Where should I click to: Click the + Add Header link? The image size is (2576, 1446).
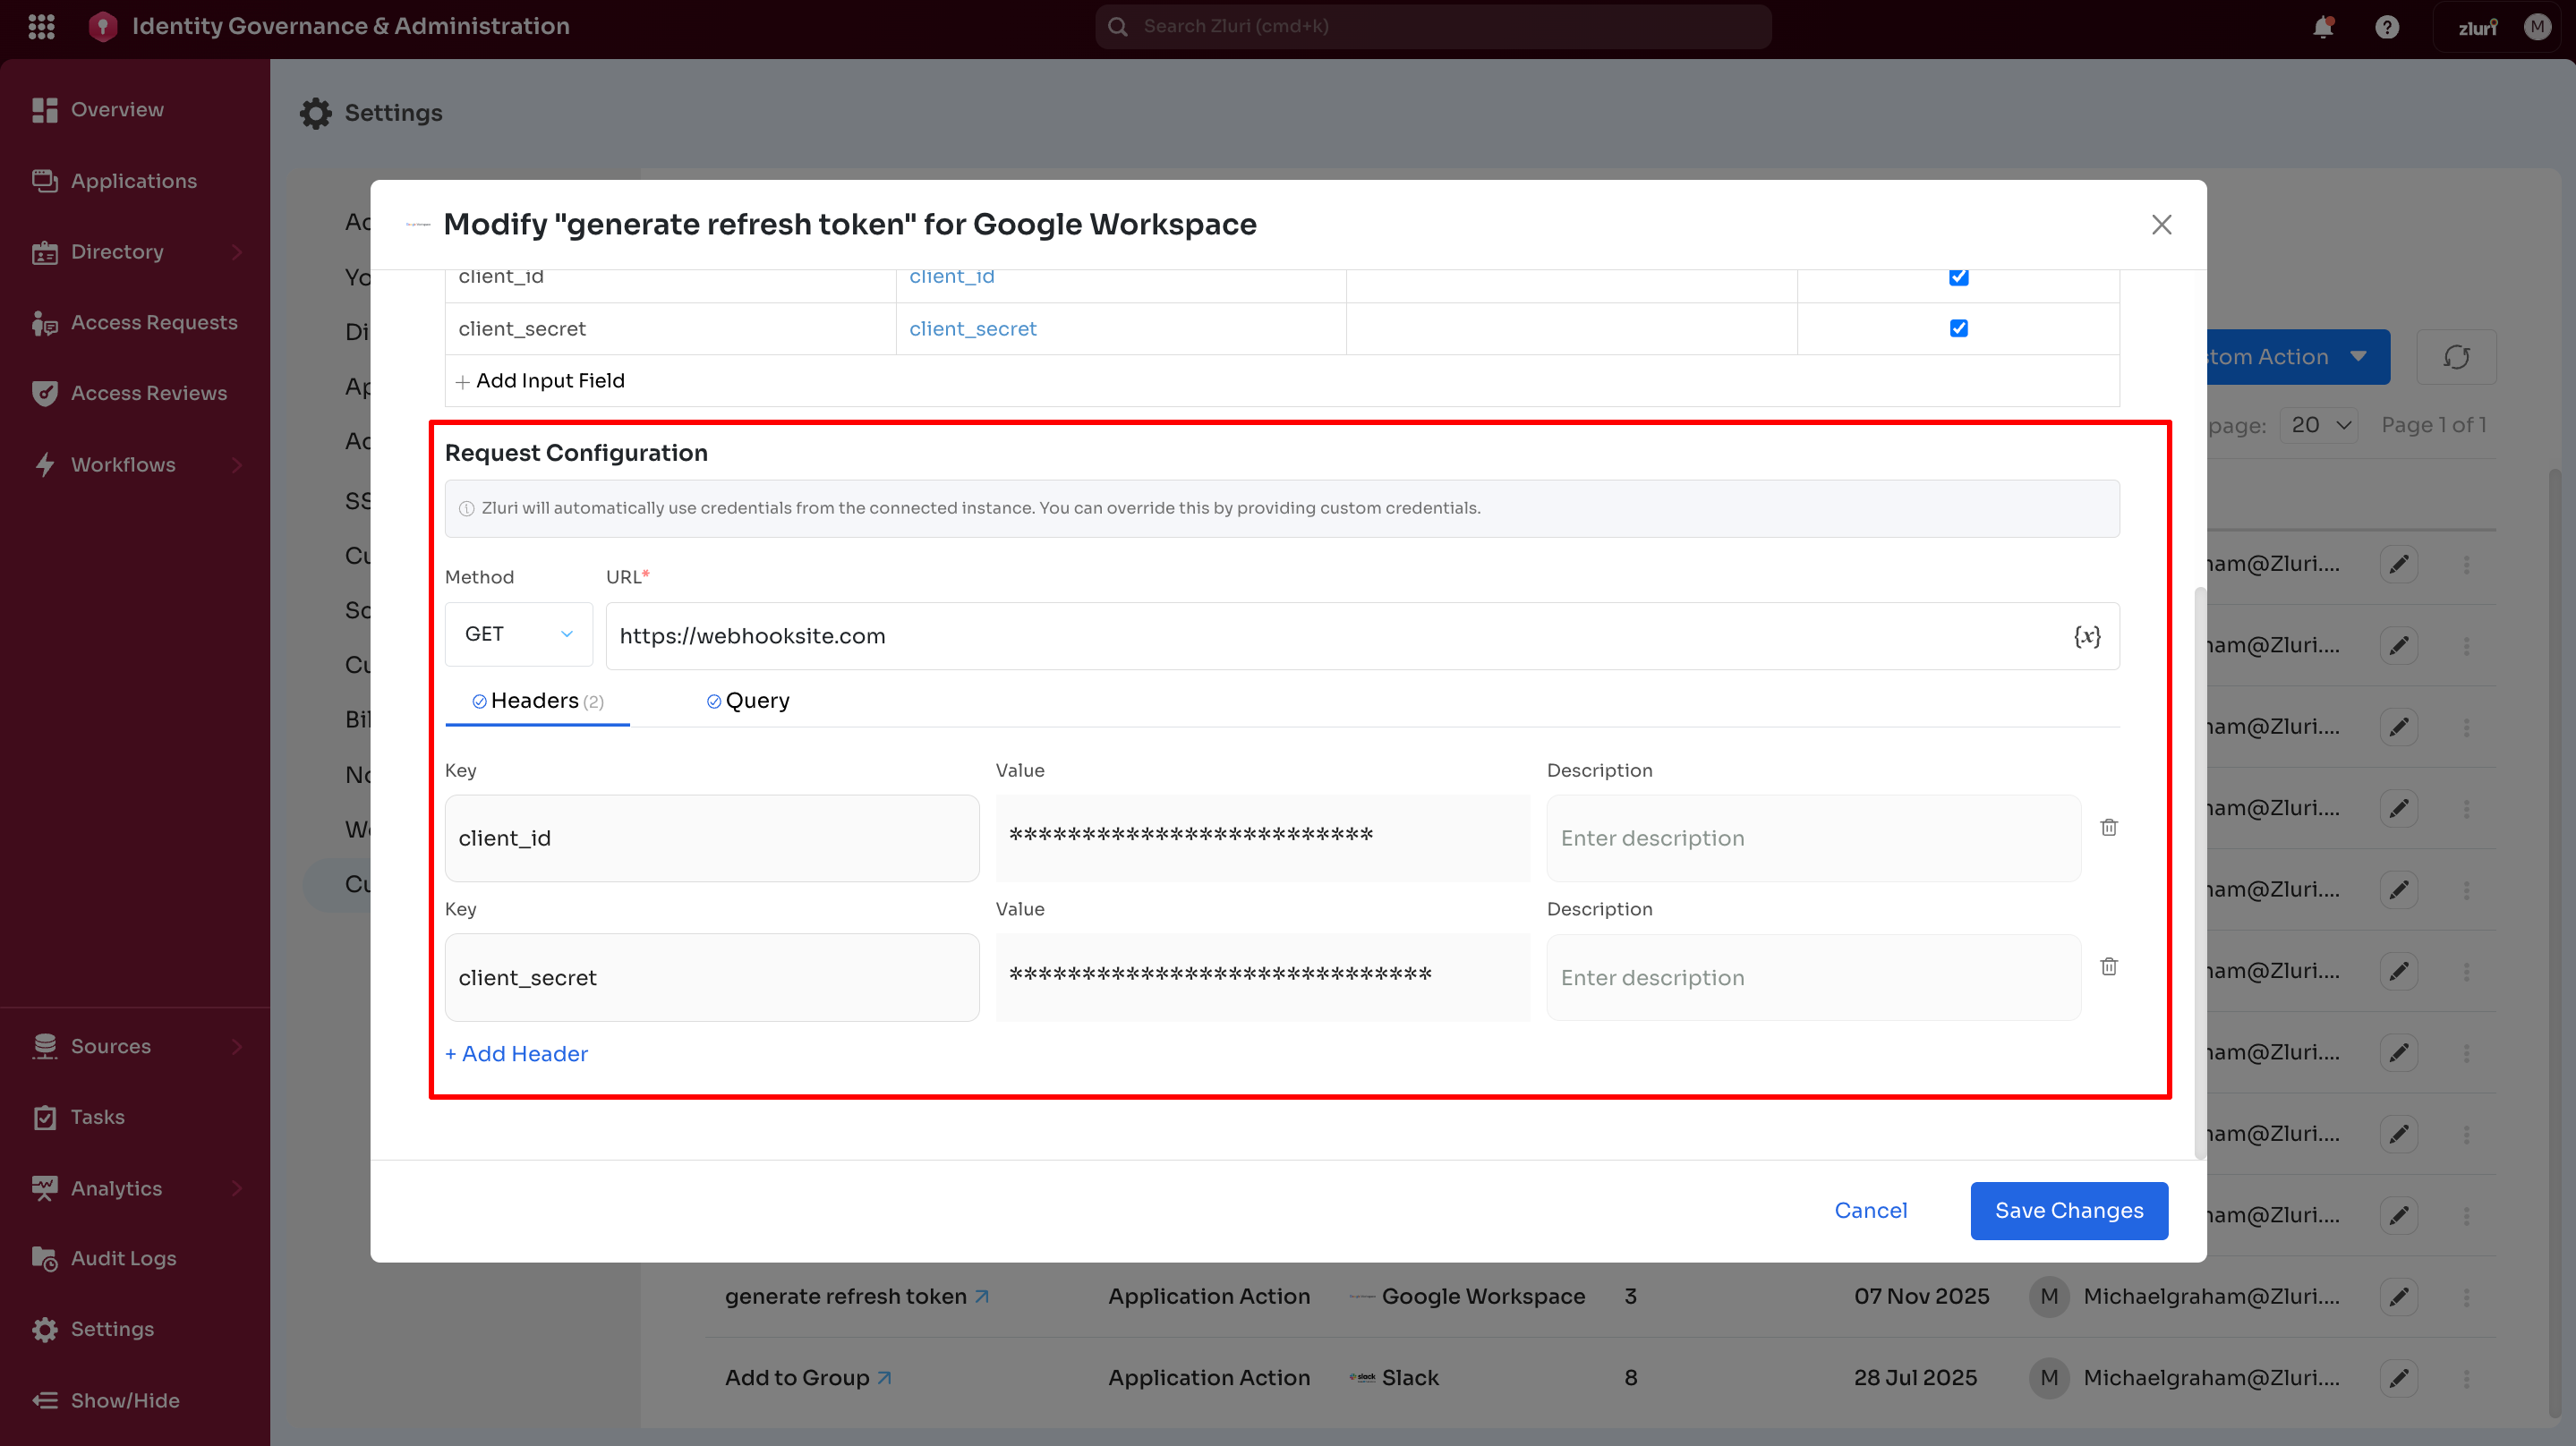coord(516,1053)
